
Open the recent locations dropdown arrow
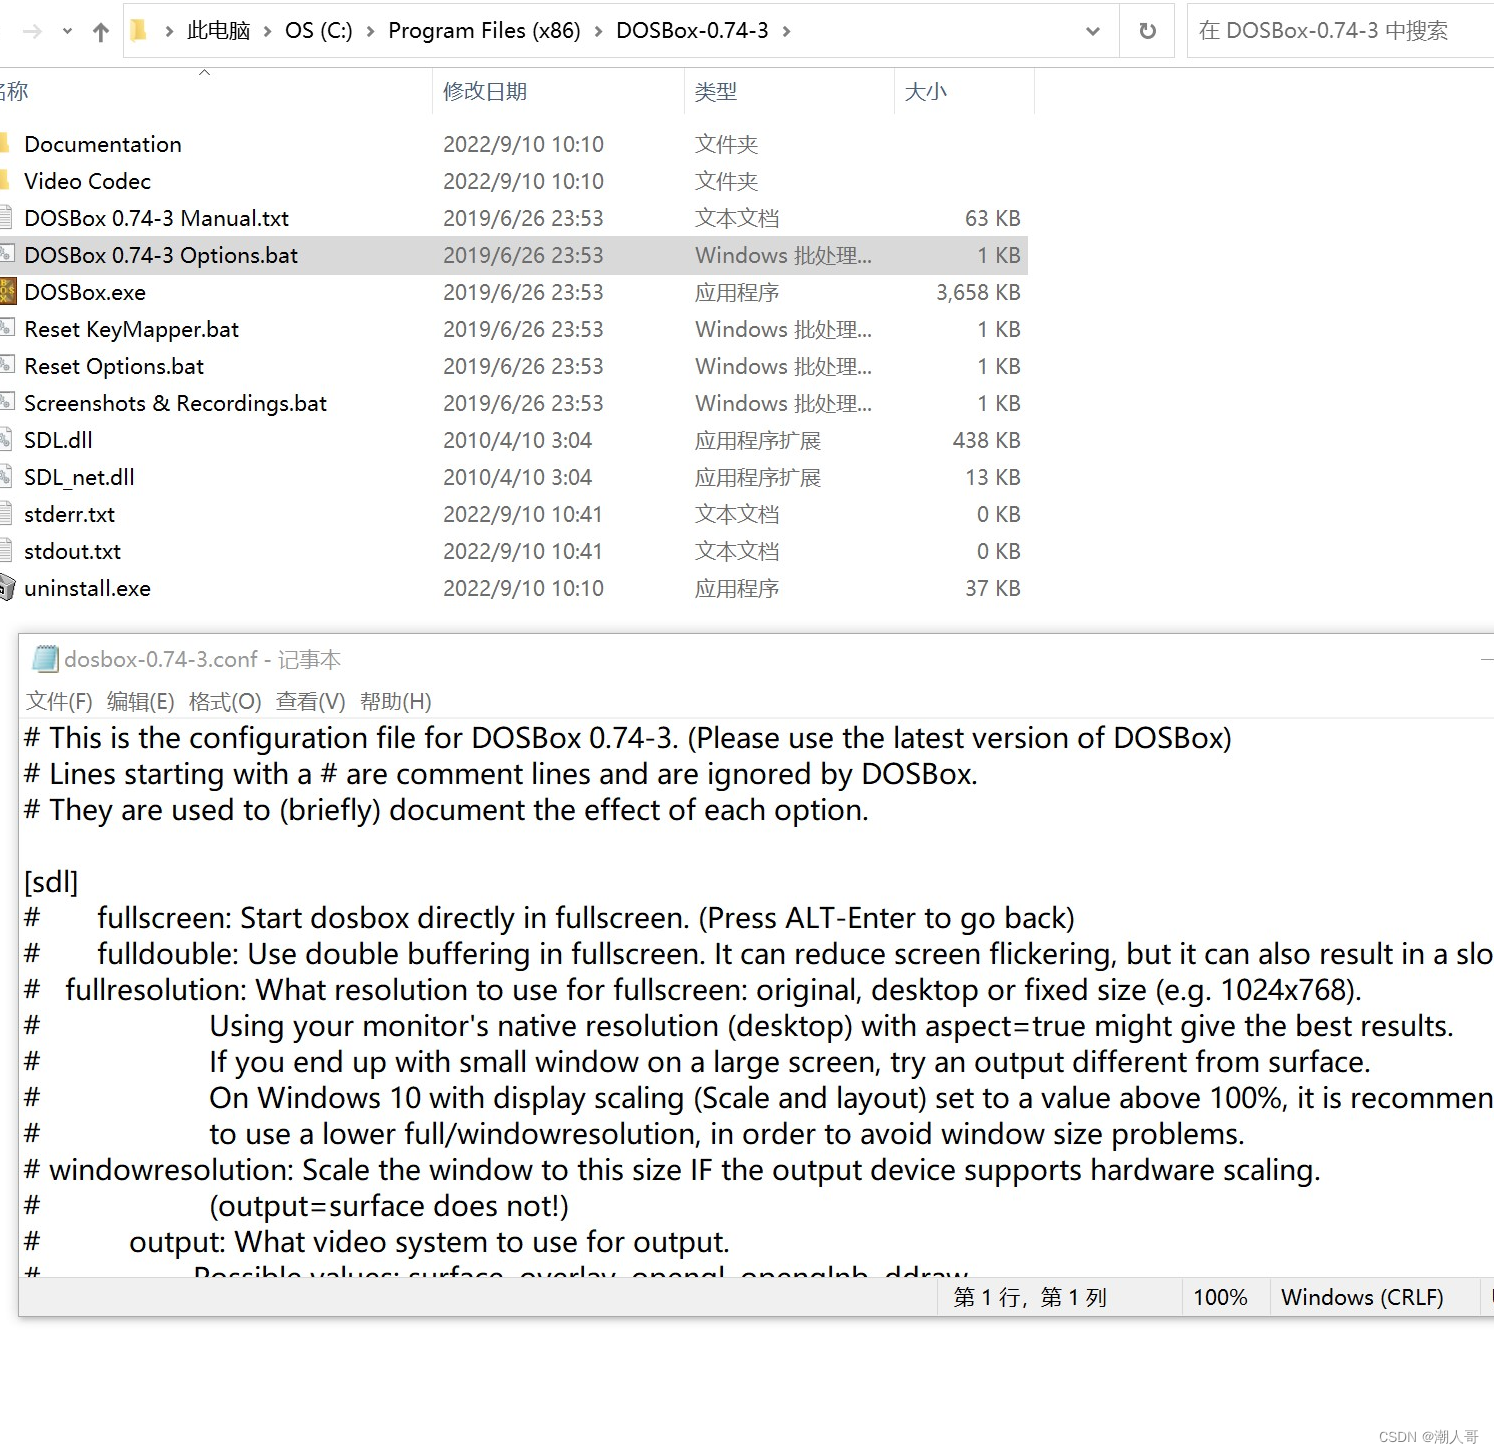click(x=67, y=32)
